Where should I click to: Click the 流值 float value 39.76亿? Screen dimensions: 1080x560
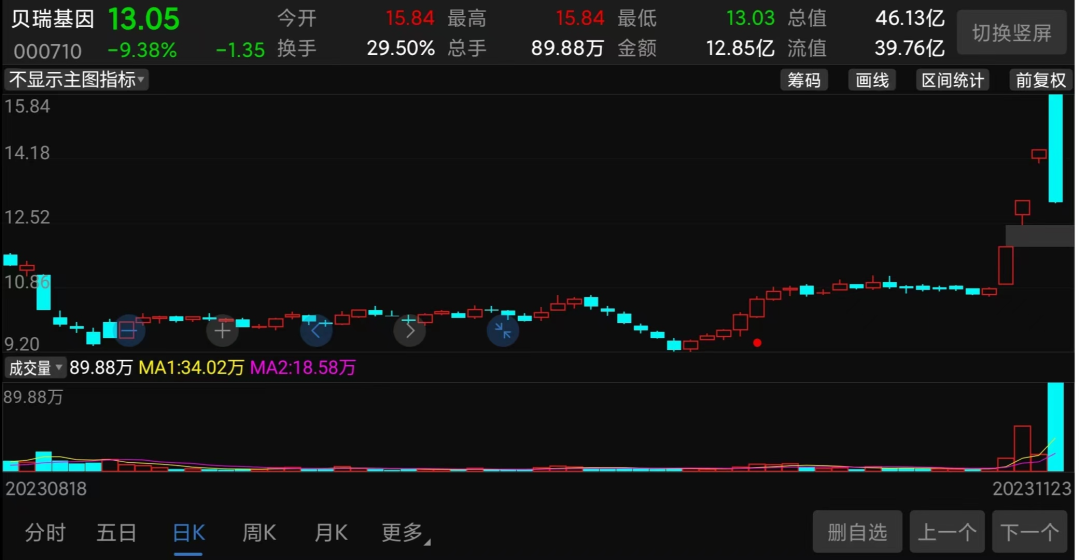point(910,48)
